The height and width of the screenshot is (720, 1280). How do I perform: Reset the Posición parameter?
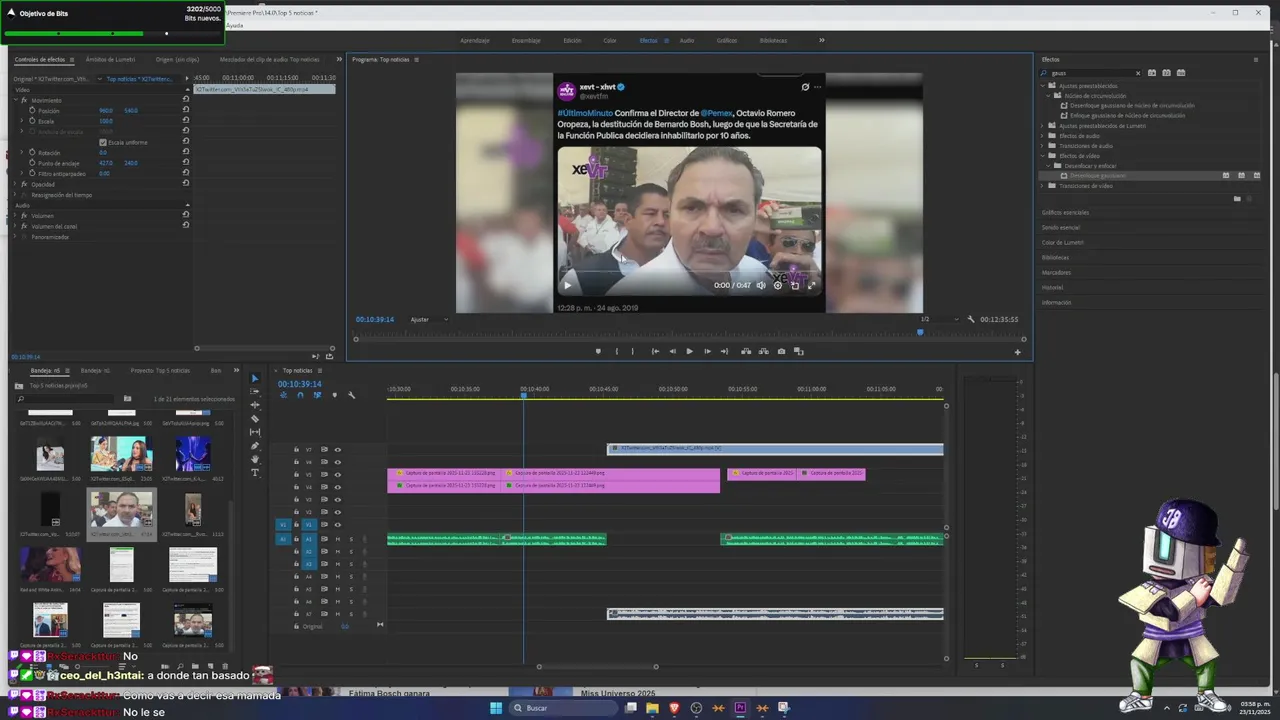point(185,110)
